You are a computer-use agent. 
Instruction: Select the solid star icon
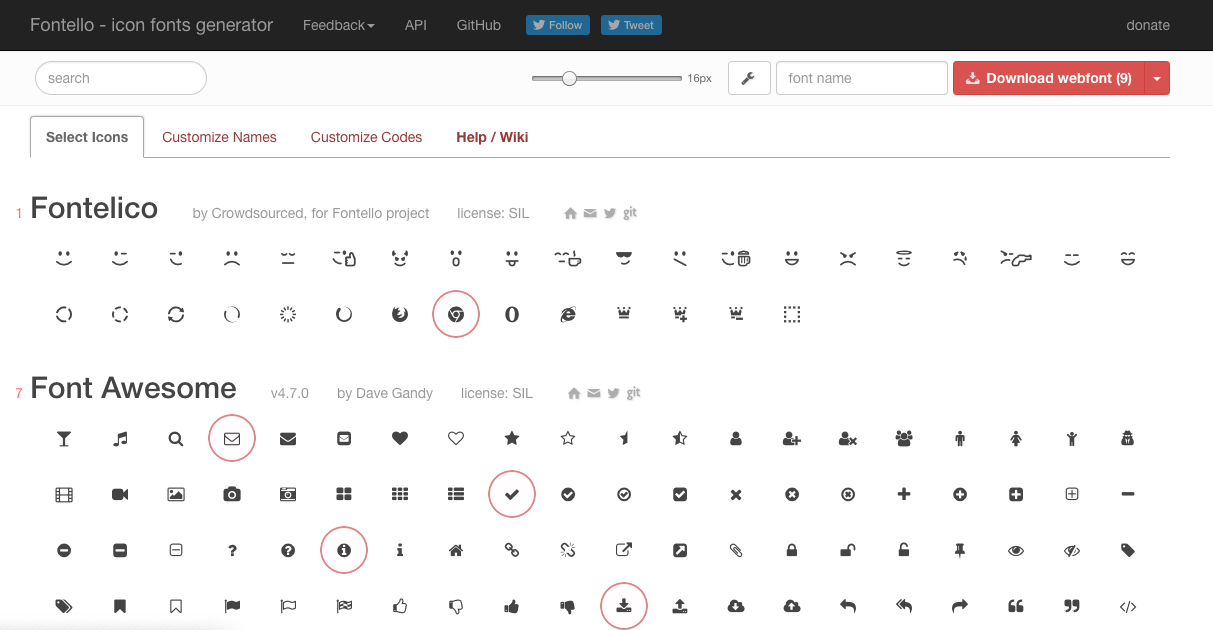click(512, 438)
